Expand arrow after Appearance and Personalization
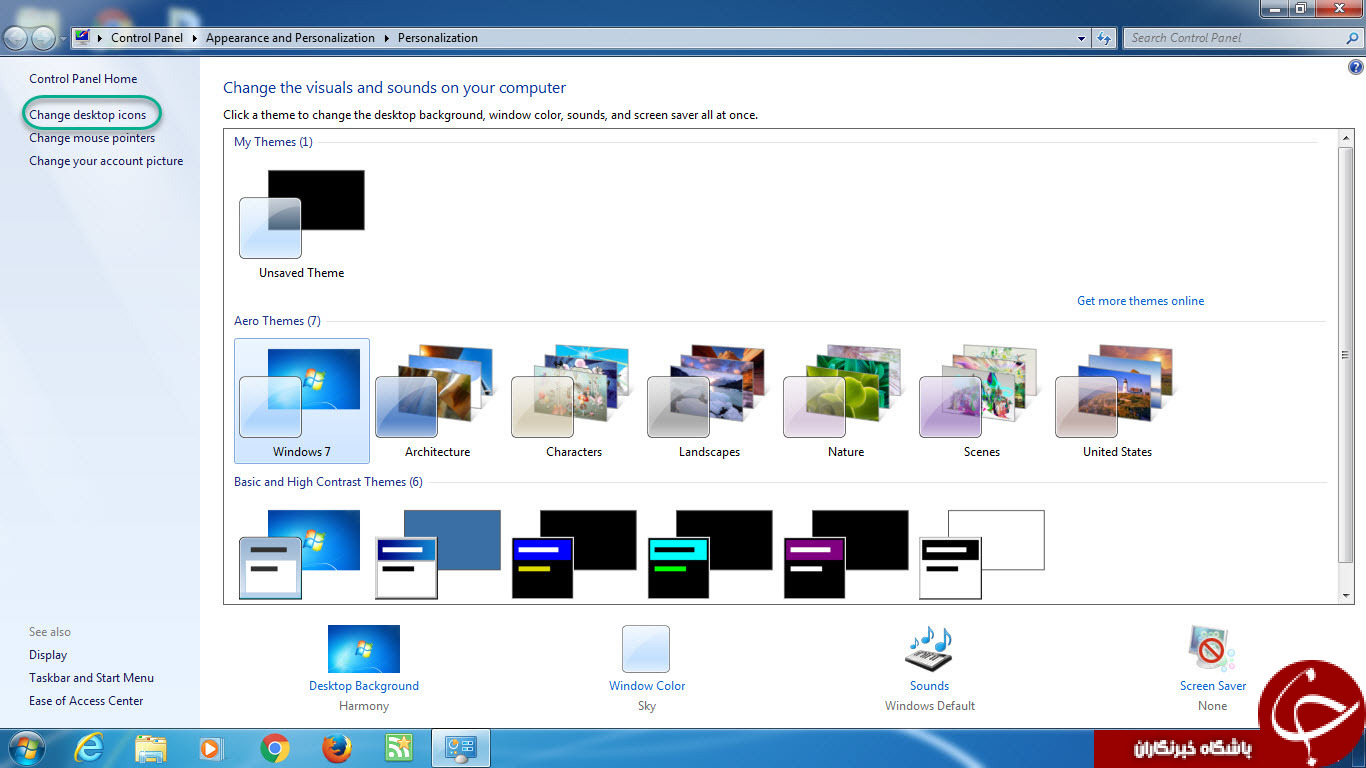Image resolution: width=1366 pixels, height=768 pixels. tap(386, 38)
